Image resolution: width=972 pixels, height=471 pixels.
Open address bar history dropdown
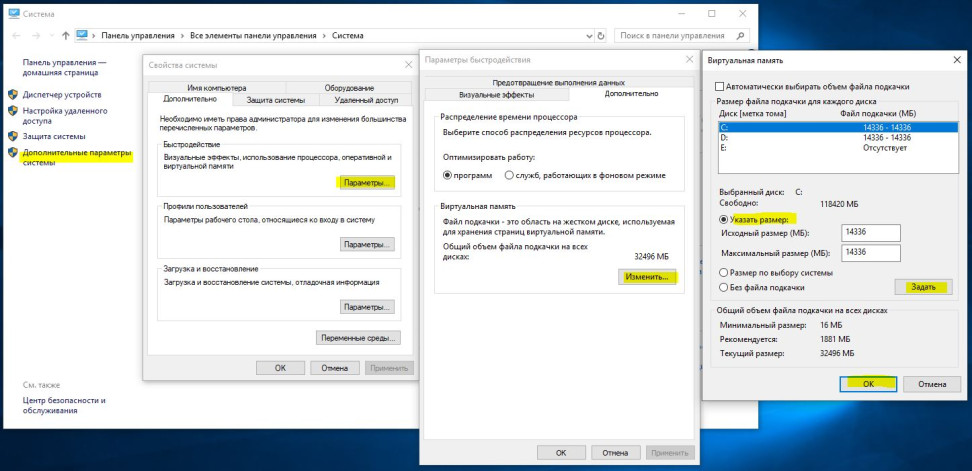[588, 36]
